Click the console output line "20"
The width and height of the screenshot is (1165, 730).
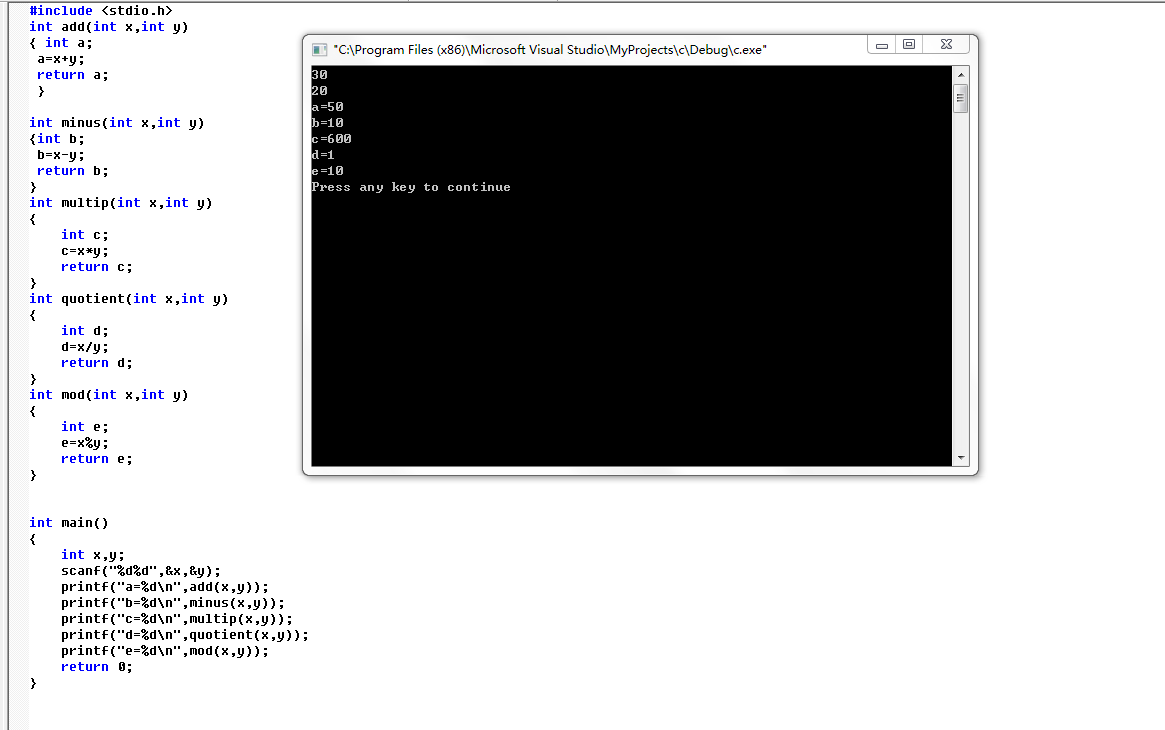pos(319,91)
